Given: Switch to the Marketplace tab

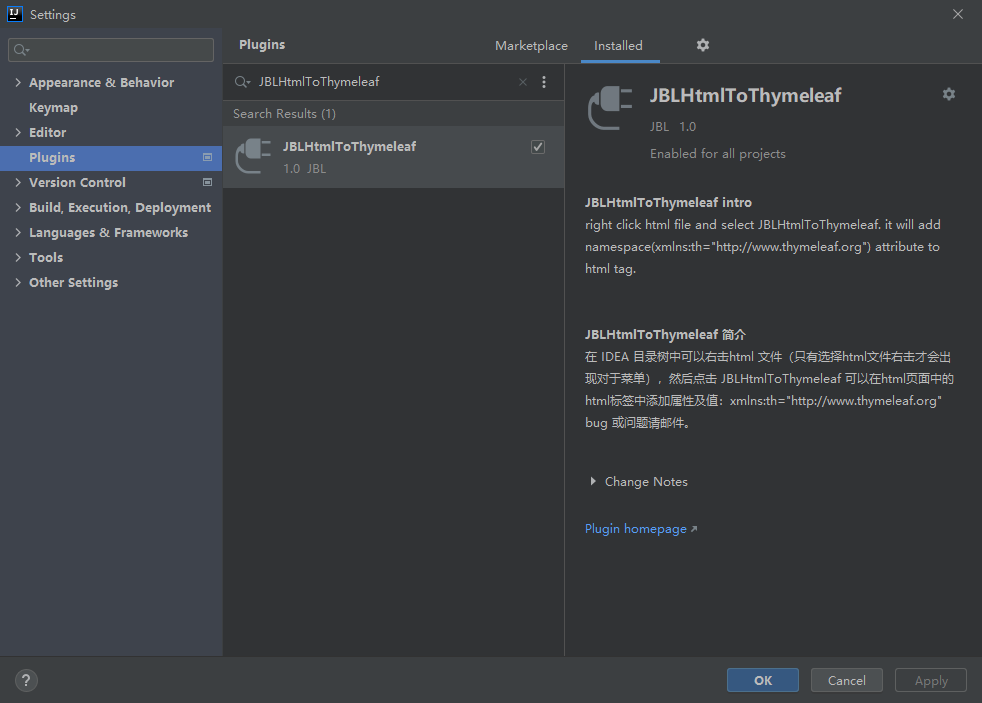Looking at the screenshot, I should 531,46.
